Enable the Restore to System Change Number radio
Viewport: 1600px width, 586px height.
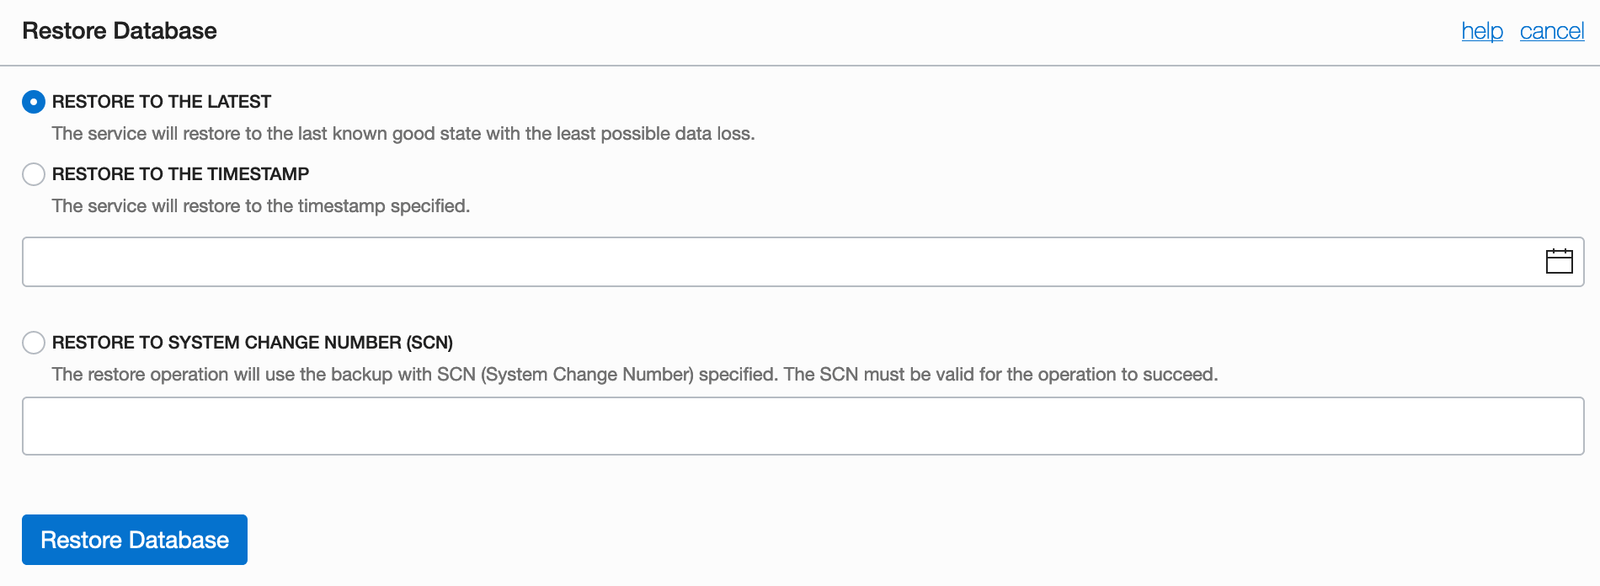pyautogui.click(x=34, y=343)
